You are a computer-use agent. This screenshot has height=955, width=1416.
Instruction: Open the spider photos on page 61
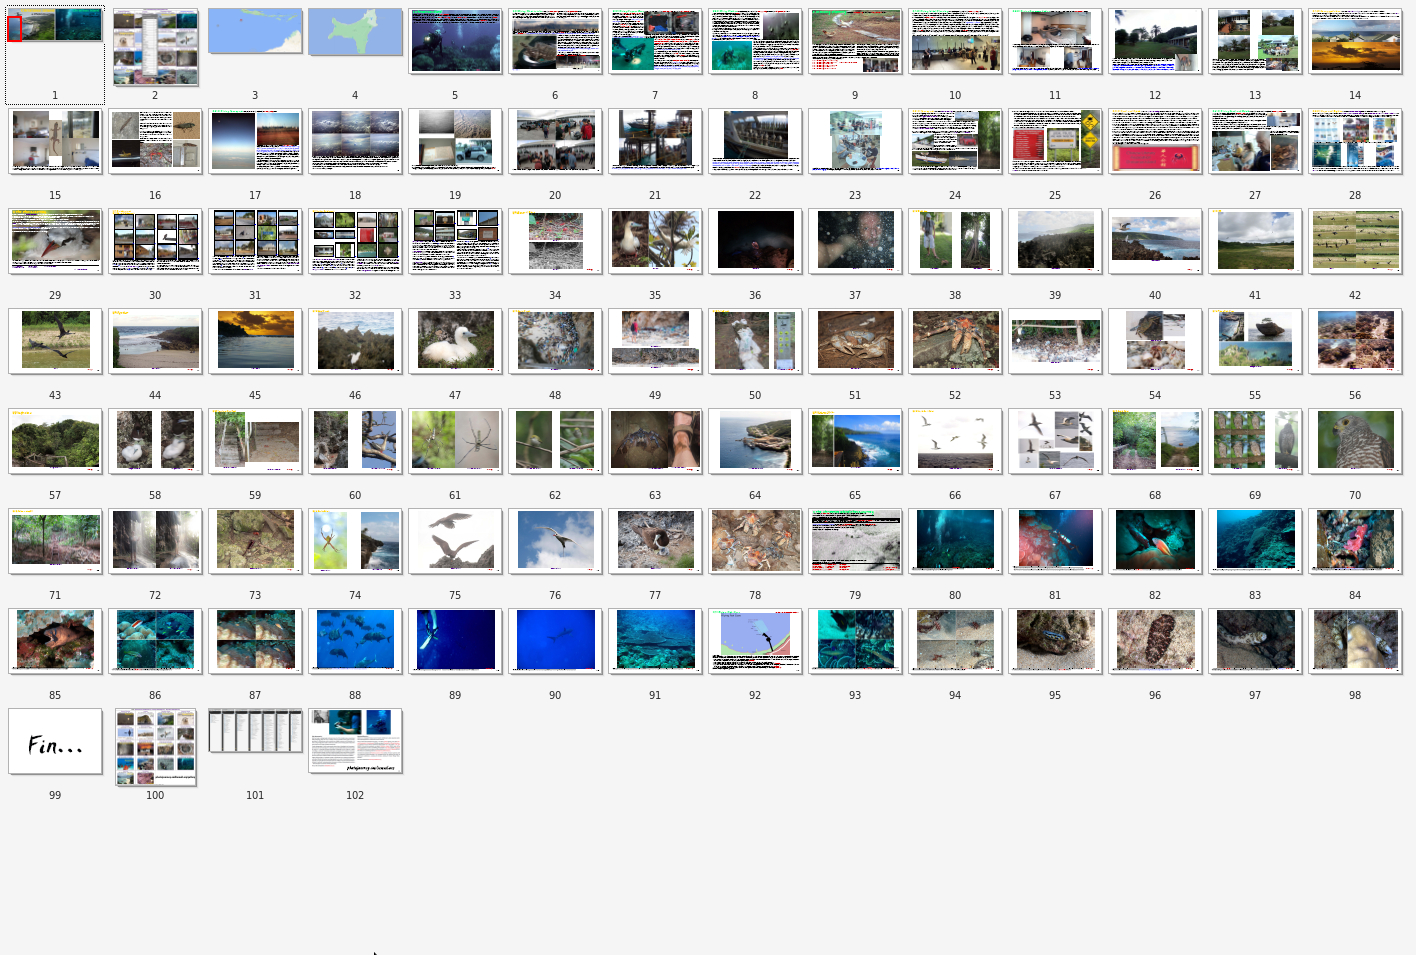click(x=455, y=441)
